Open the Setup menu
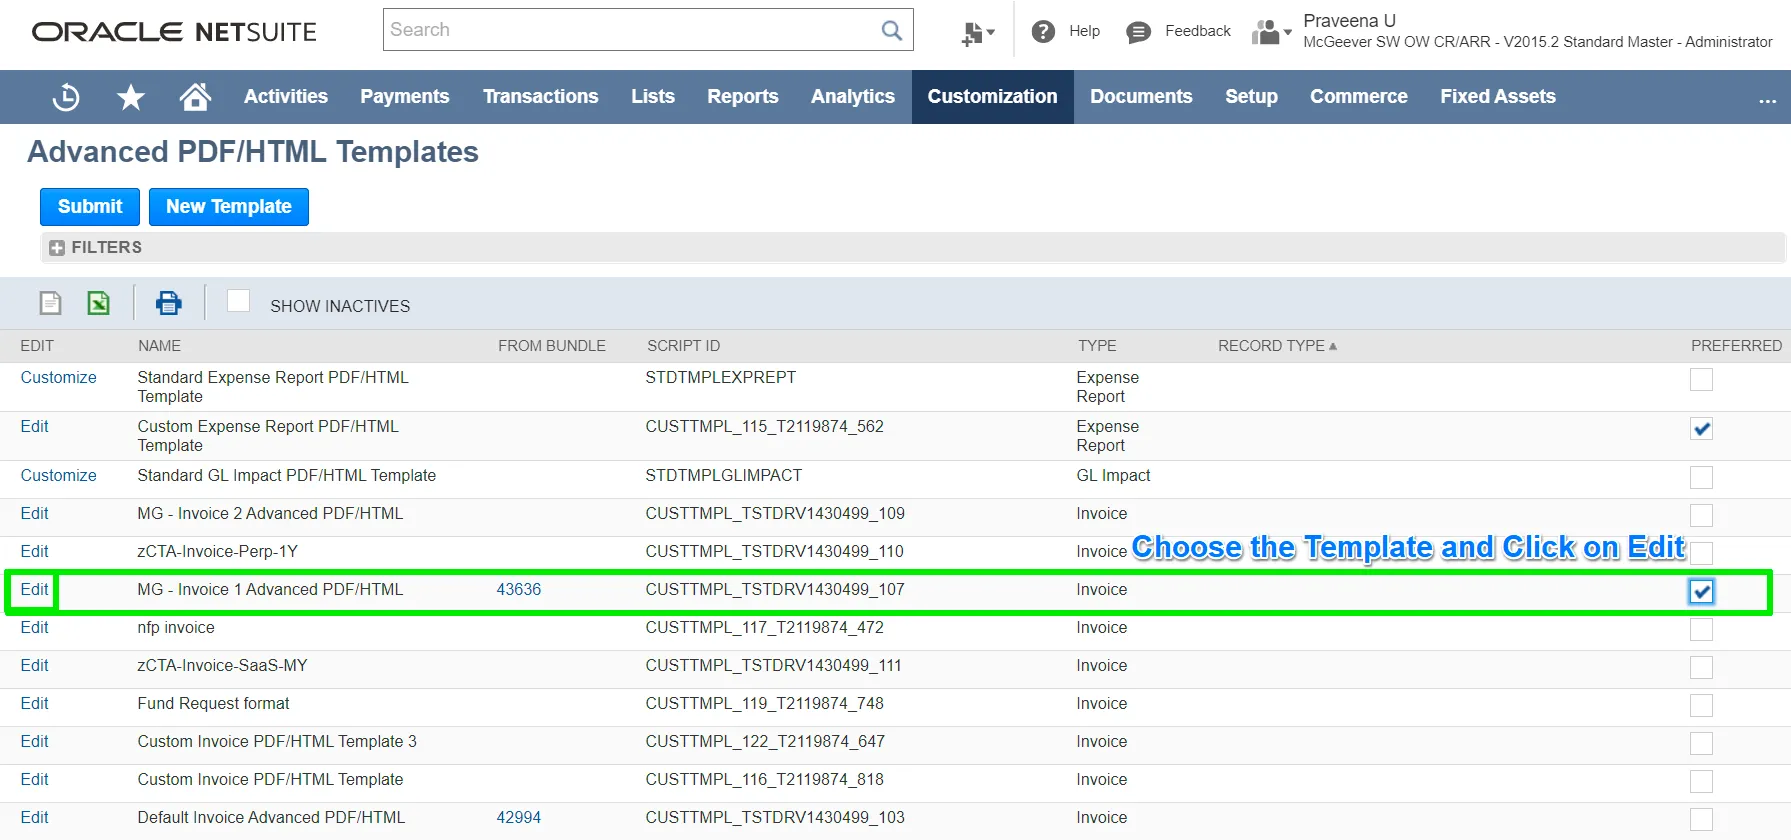The width and height of the screenshot is (1791, 840). [1251, 97]
